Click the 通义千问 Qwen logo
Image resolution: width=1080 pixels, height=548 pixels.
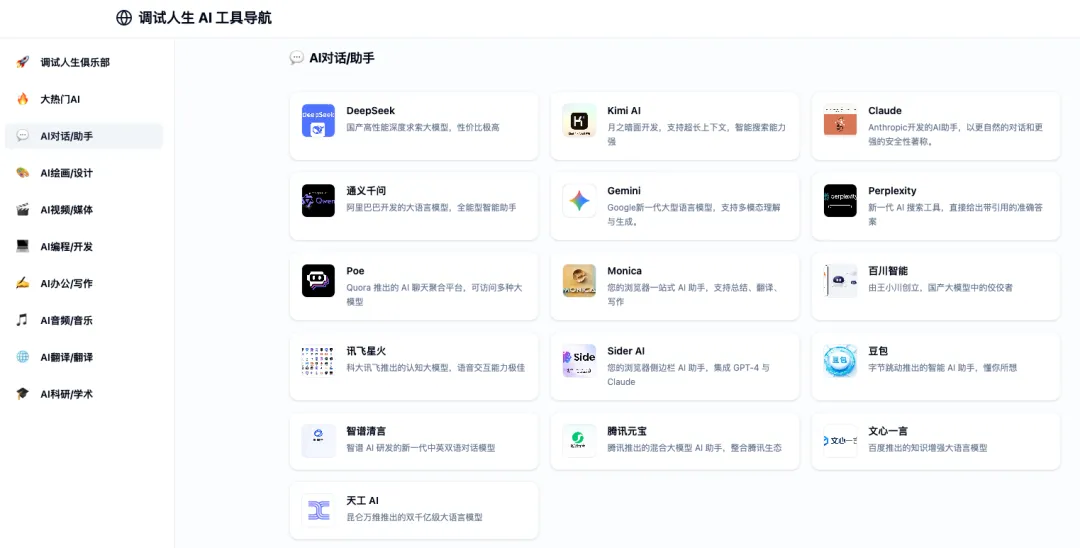318,200
